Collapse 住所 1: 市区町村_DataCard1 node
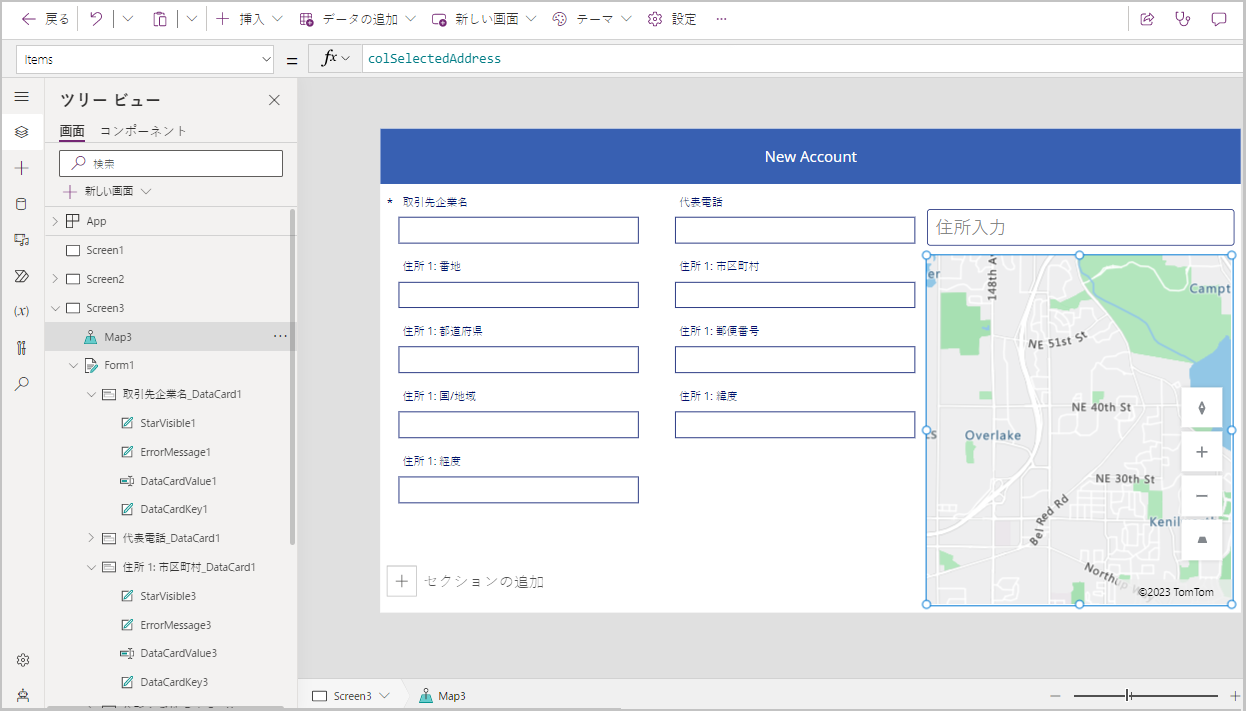 (x=91, y=567)
